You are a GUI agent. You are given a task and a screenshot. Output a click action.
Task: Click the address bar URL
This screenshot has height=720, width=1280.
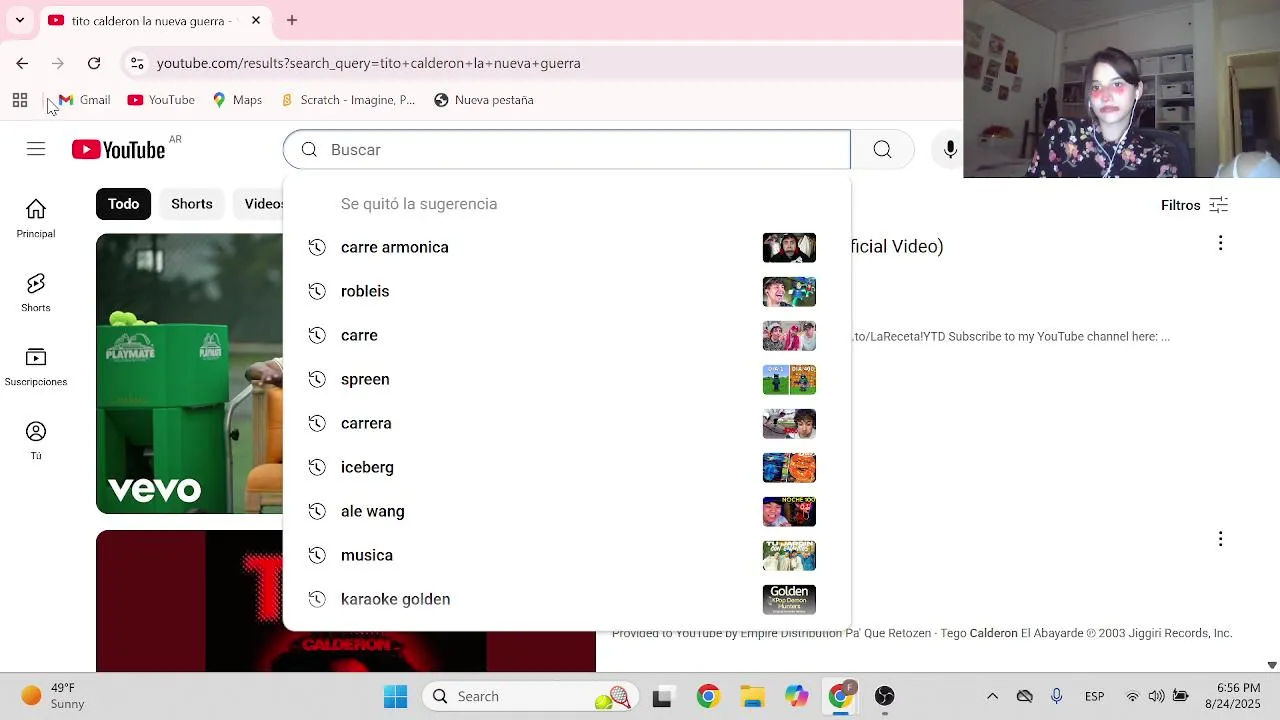click(369, 63)
